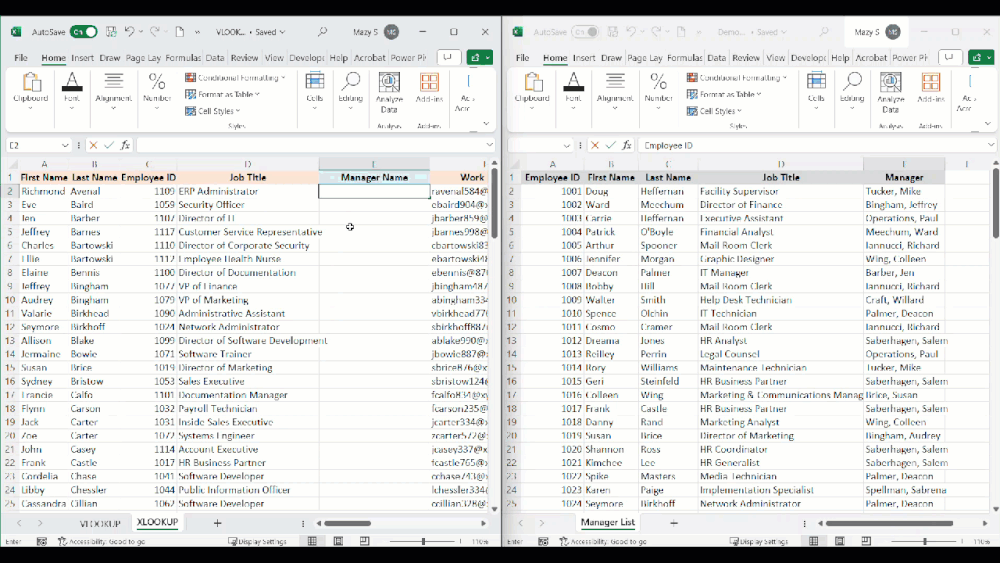Click Insert Function fx icon in right window
This screenshot has width=1000, height=563.
pos(627,145)
